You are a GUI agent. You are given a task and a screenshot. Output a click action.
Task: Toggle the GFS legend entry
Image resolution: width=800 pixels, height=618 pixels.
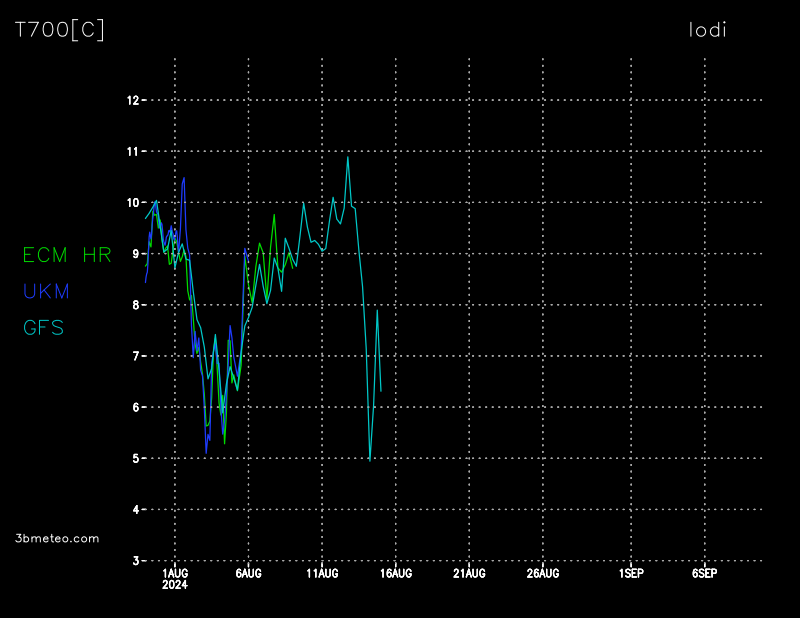[44, 327]
